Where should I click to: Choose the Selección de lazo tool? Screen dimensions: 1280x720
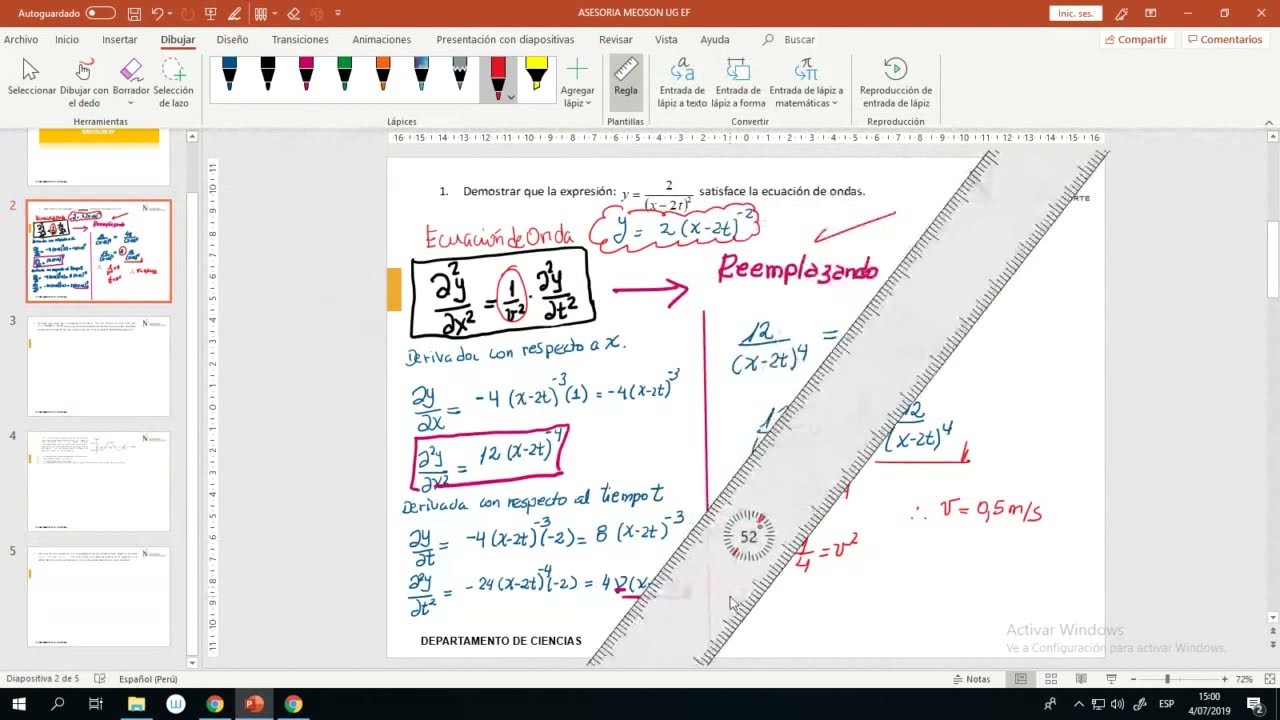pos(173,82)
